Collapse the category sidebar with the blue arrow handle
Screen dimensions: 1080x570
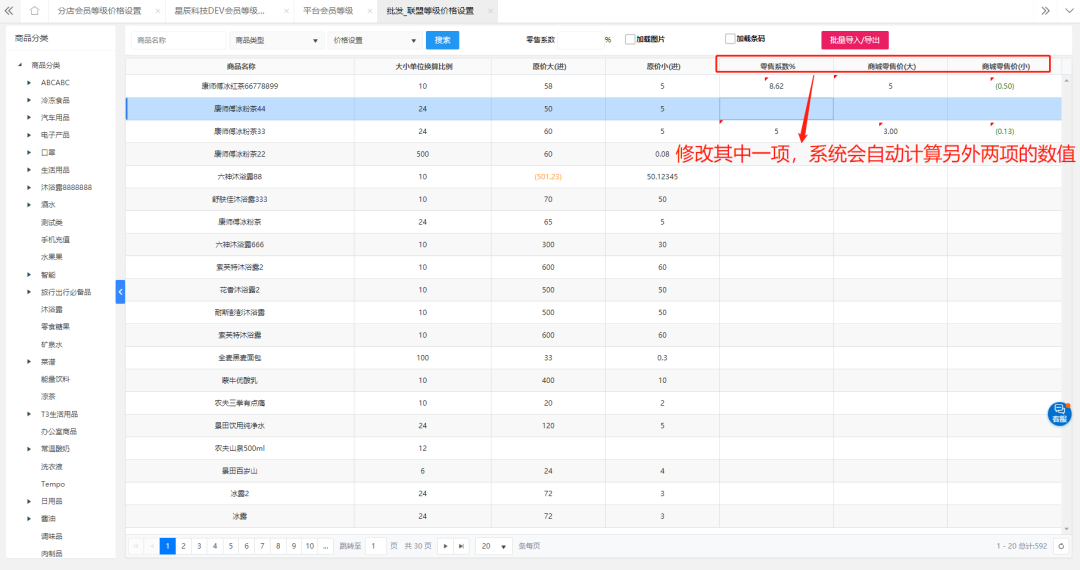point(120,292)
